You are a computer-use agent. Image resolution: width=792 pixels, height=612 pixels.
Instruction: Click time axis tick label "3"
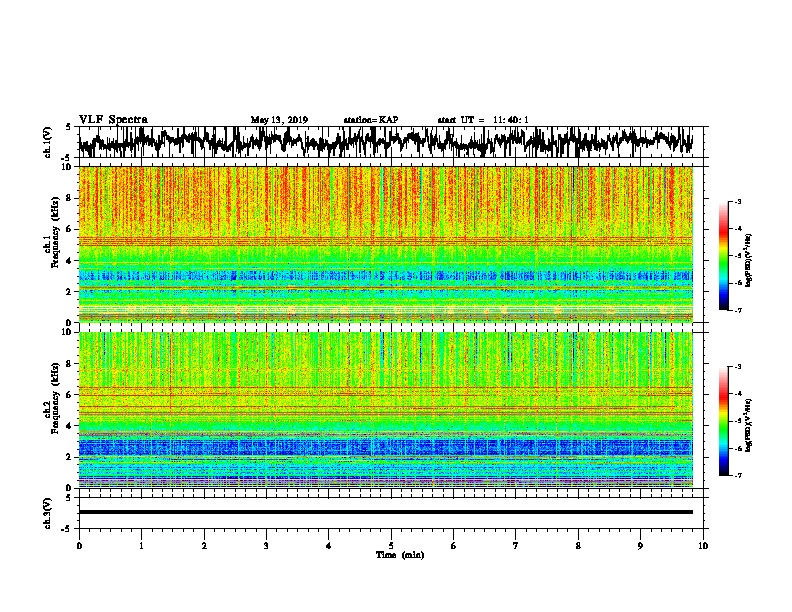266,546
